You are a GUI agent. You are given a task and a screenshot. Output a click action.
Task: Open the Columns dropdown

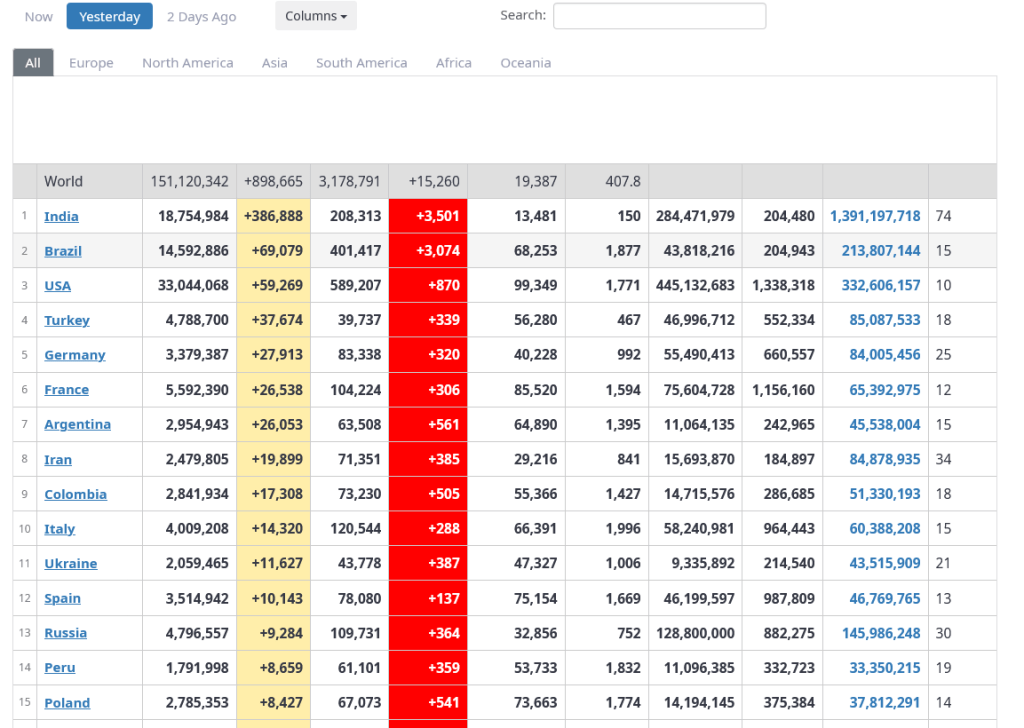pyautogui.click(x=316, y=16)
